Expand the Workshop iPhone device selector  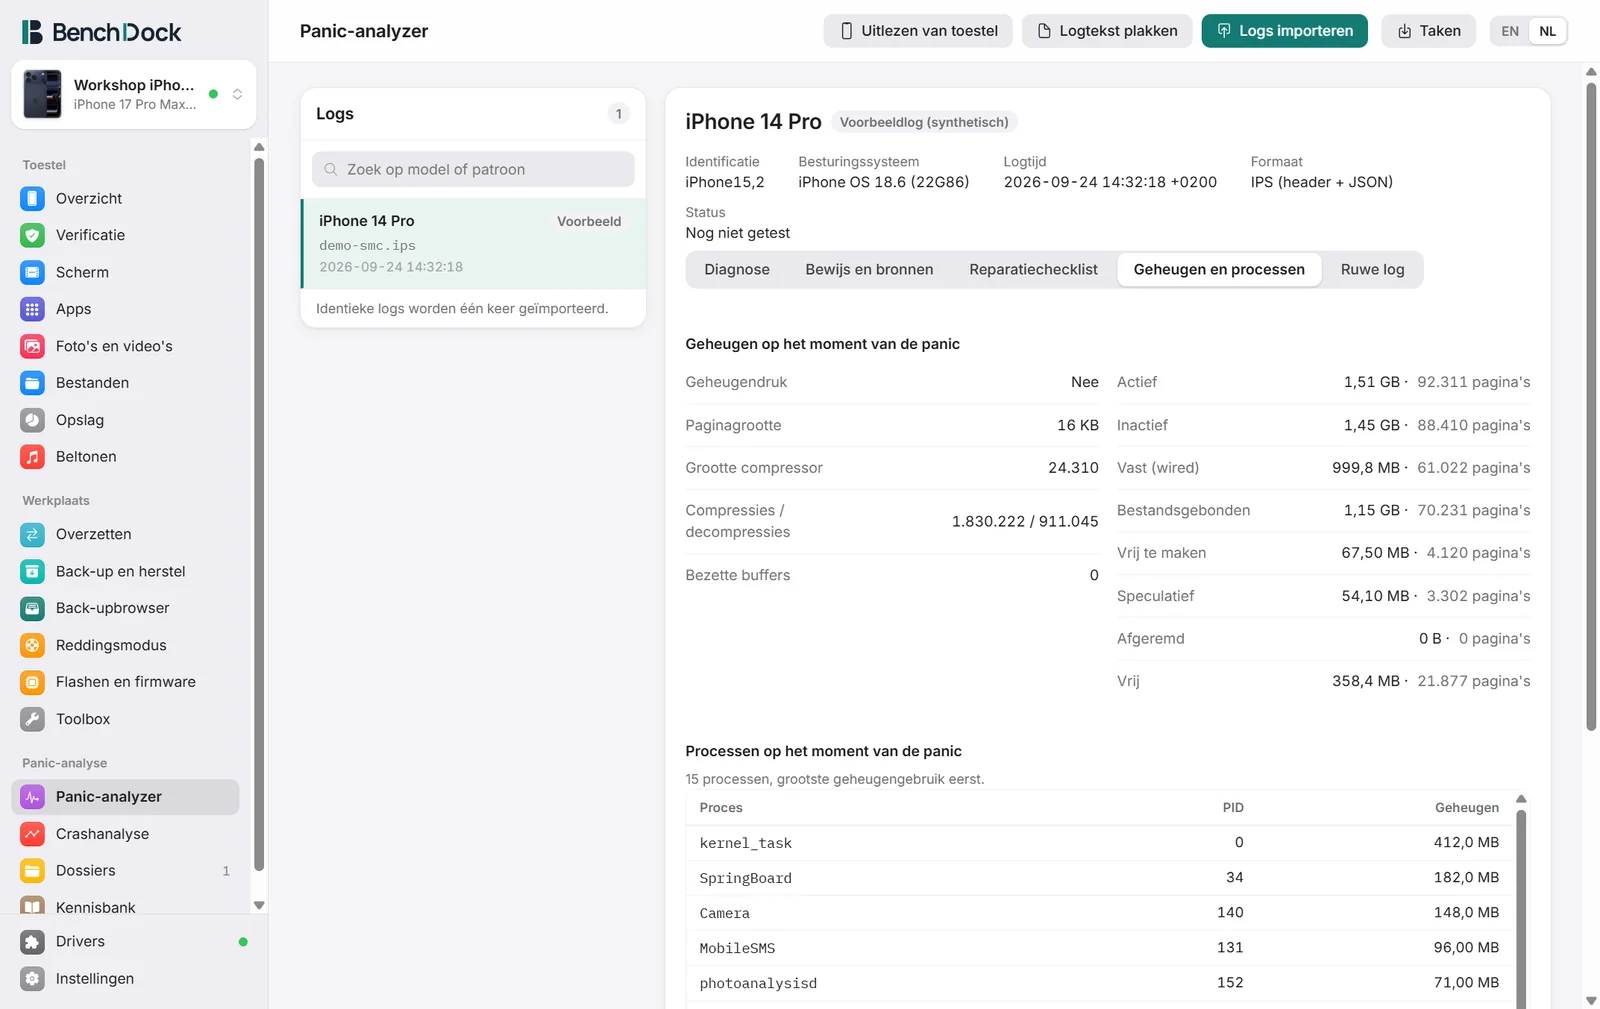[134, 94]
